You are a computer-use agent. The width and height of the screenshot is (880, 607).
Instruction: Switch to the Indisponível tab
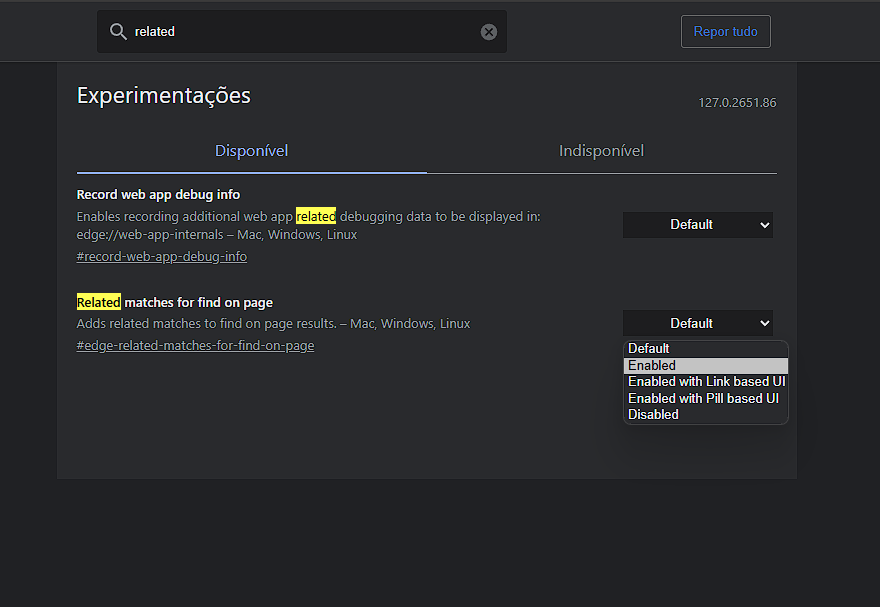click(602, 151)
